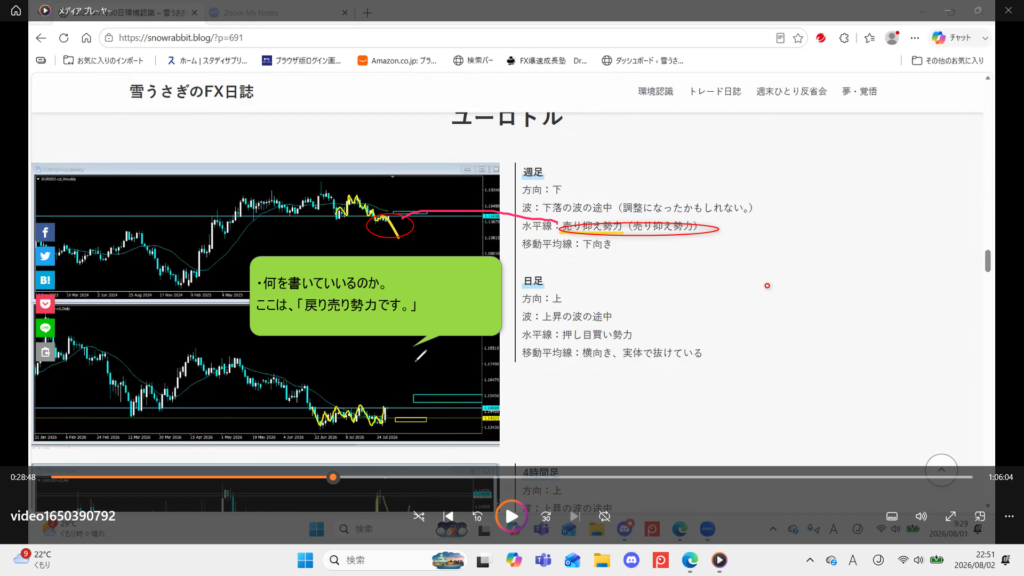Click the browser back arrow
This screenshot has height=576, width=1024.
pyautogui.click(x=41, y=38)
